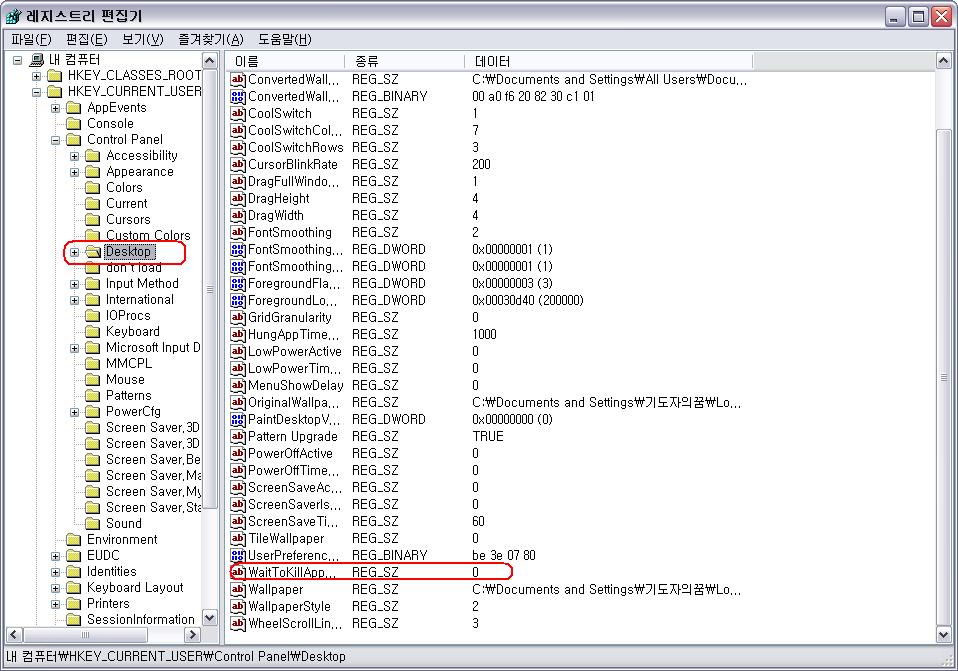Click the string icon of MenuShowDelay
958x671 pixels.
[238, 386]
